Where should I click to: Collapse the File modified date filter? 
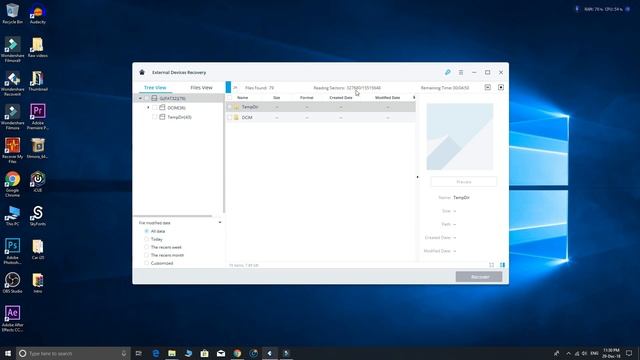pyautogui.click(x=220, y=222)
